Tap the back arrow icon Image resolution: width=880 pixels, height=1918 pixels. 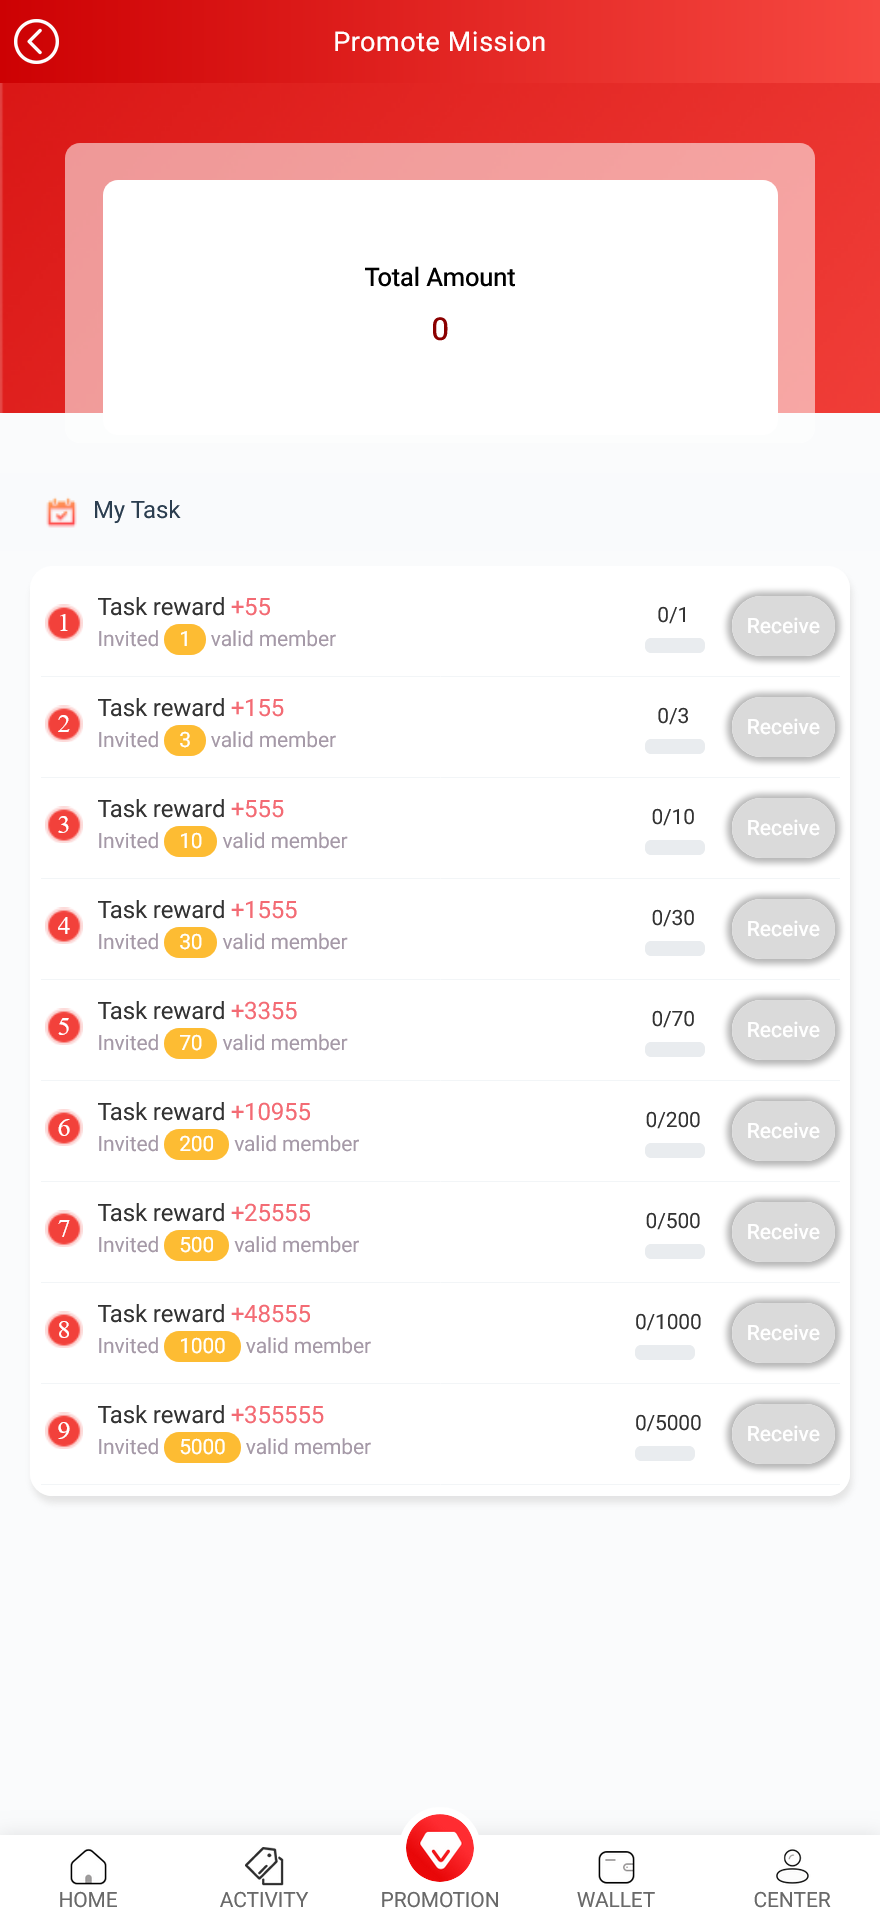(37, 42)
